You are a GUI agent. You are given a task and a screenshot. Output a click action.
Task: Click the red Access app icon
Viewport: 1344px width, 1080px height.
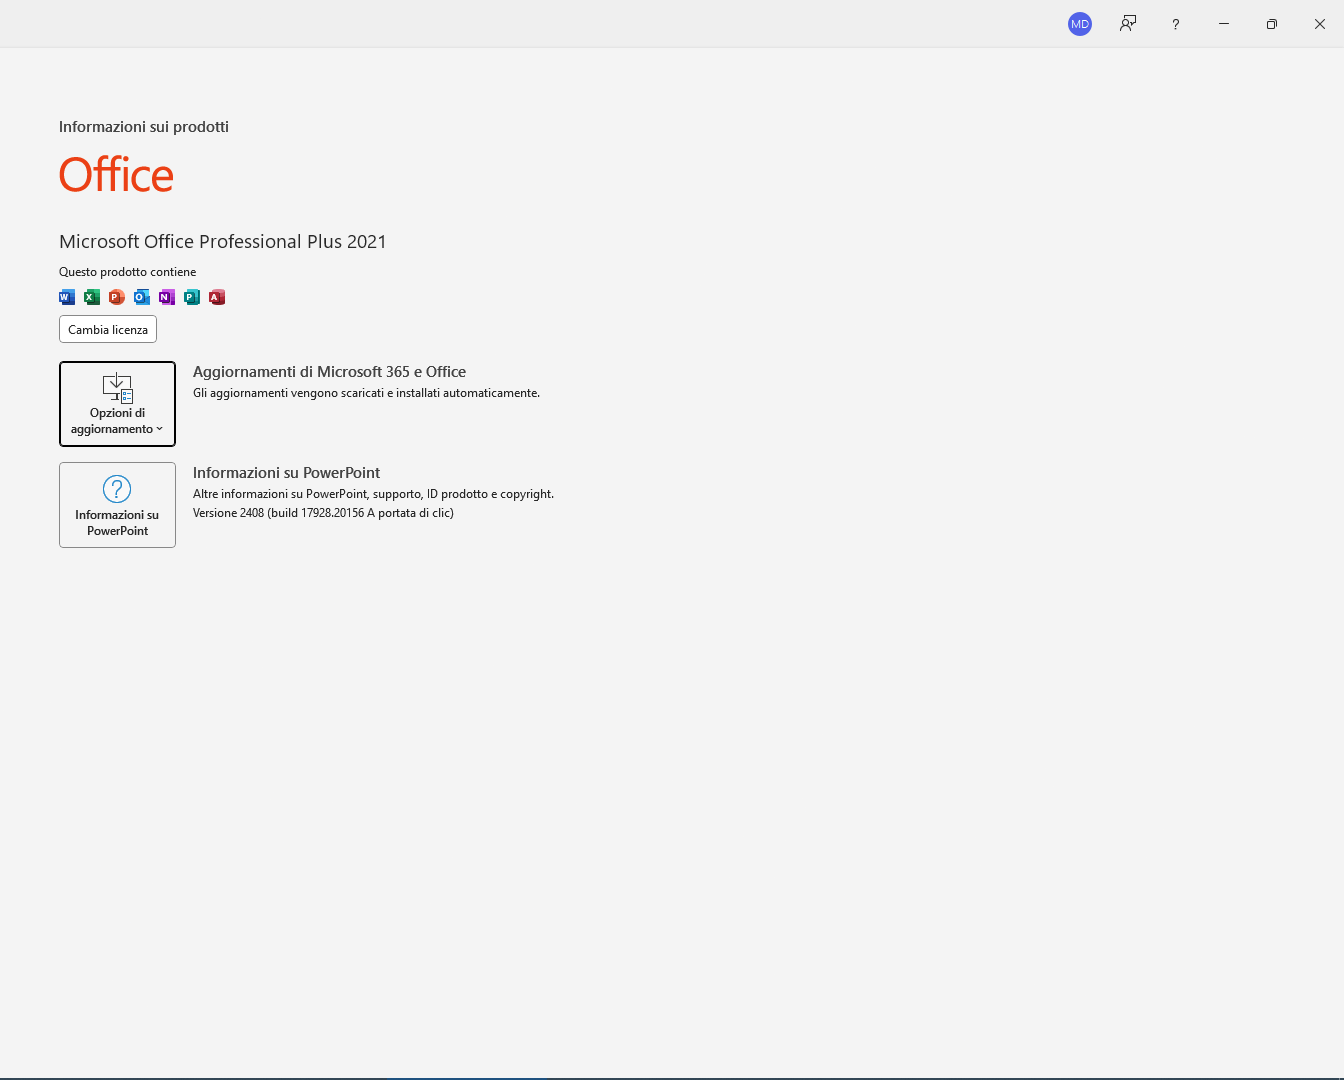[217, 297]
